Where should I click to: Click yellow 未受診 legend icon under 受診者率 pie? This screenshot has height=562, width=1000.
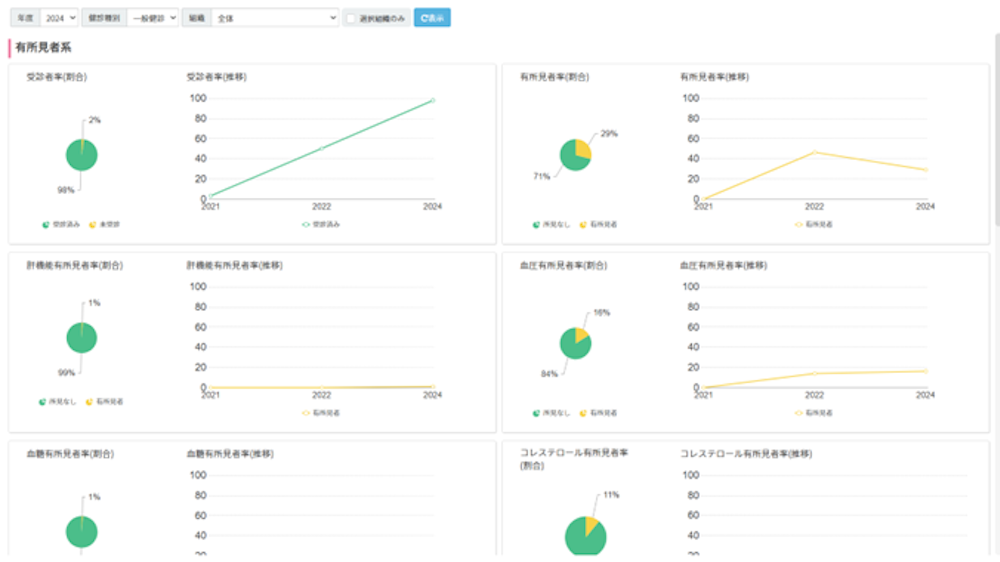(93, 224)
